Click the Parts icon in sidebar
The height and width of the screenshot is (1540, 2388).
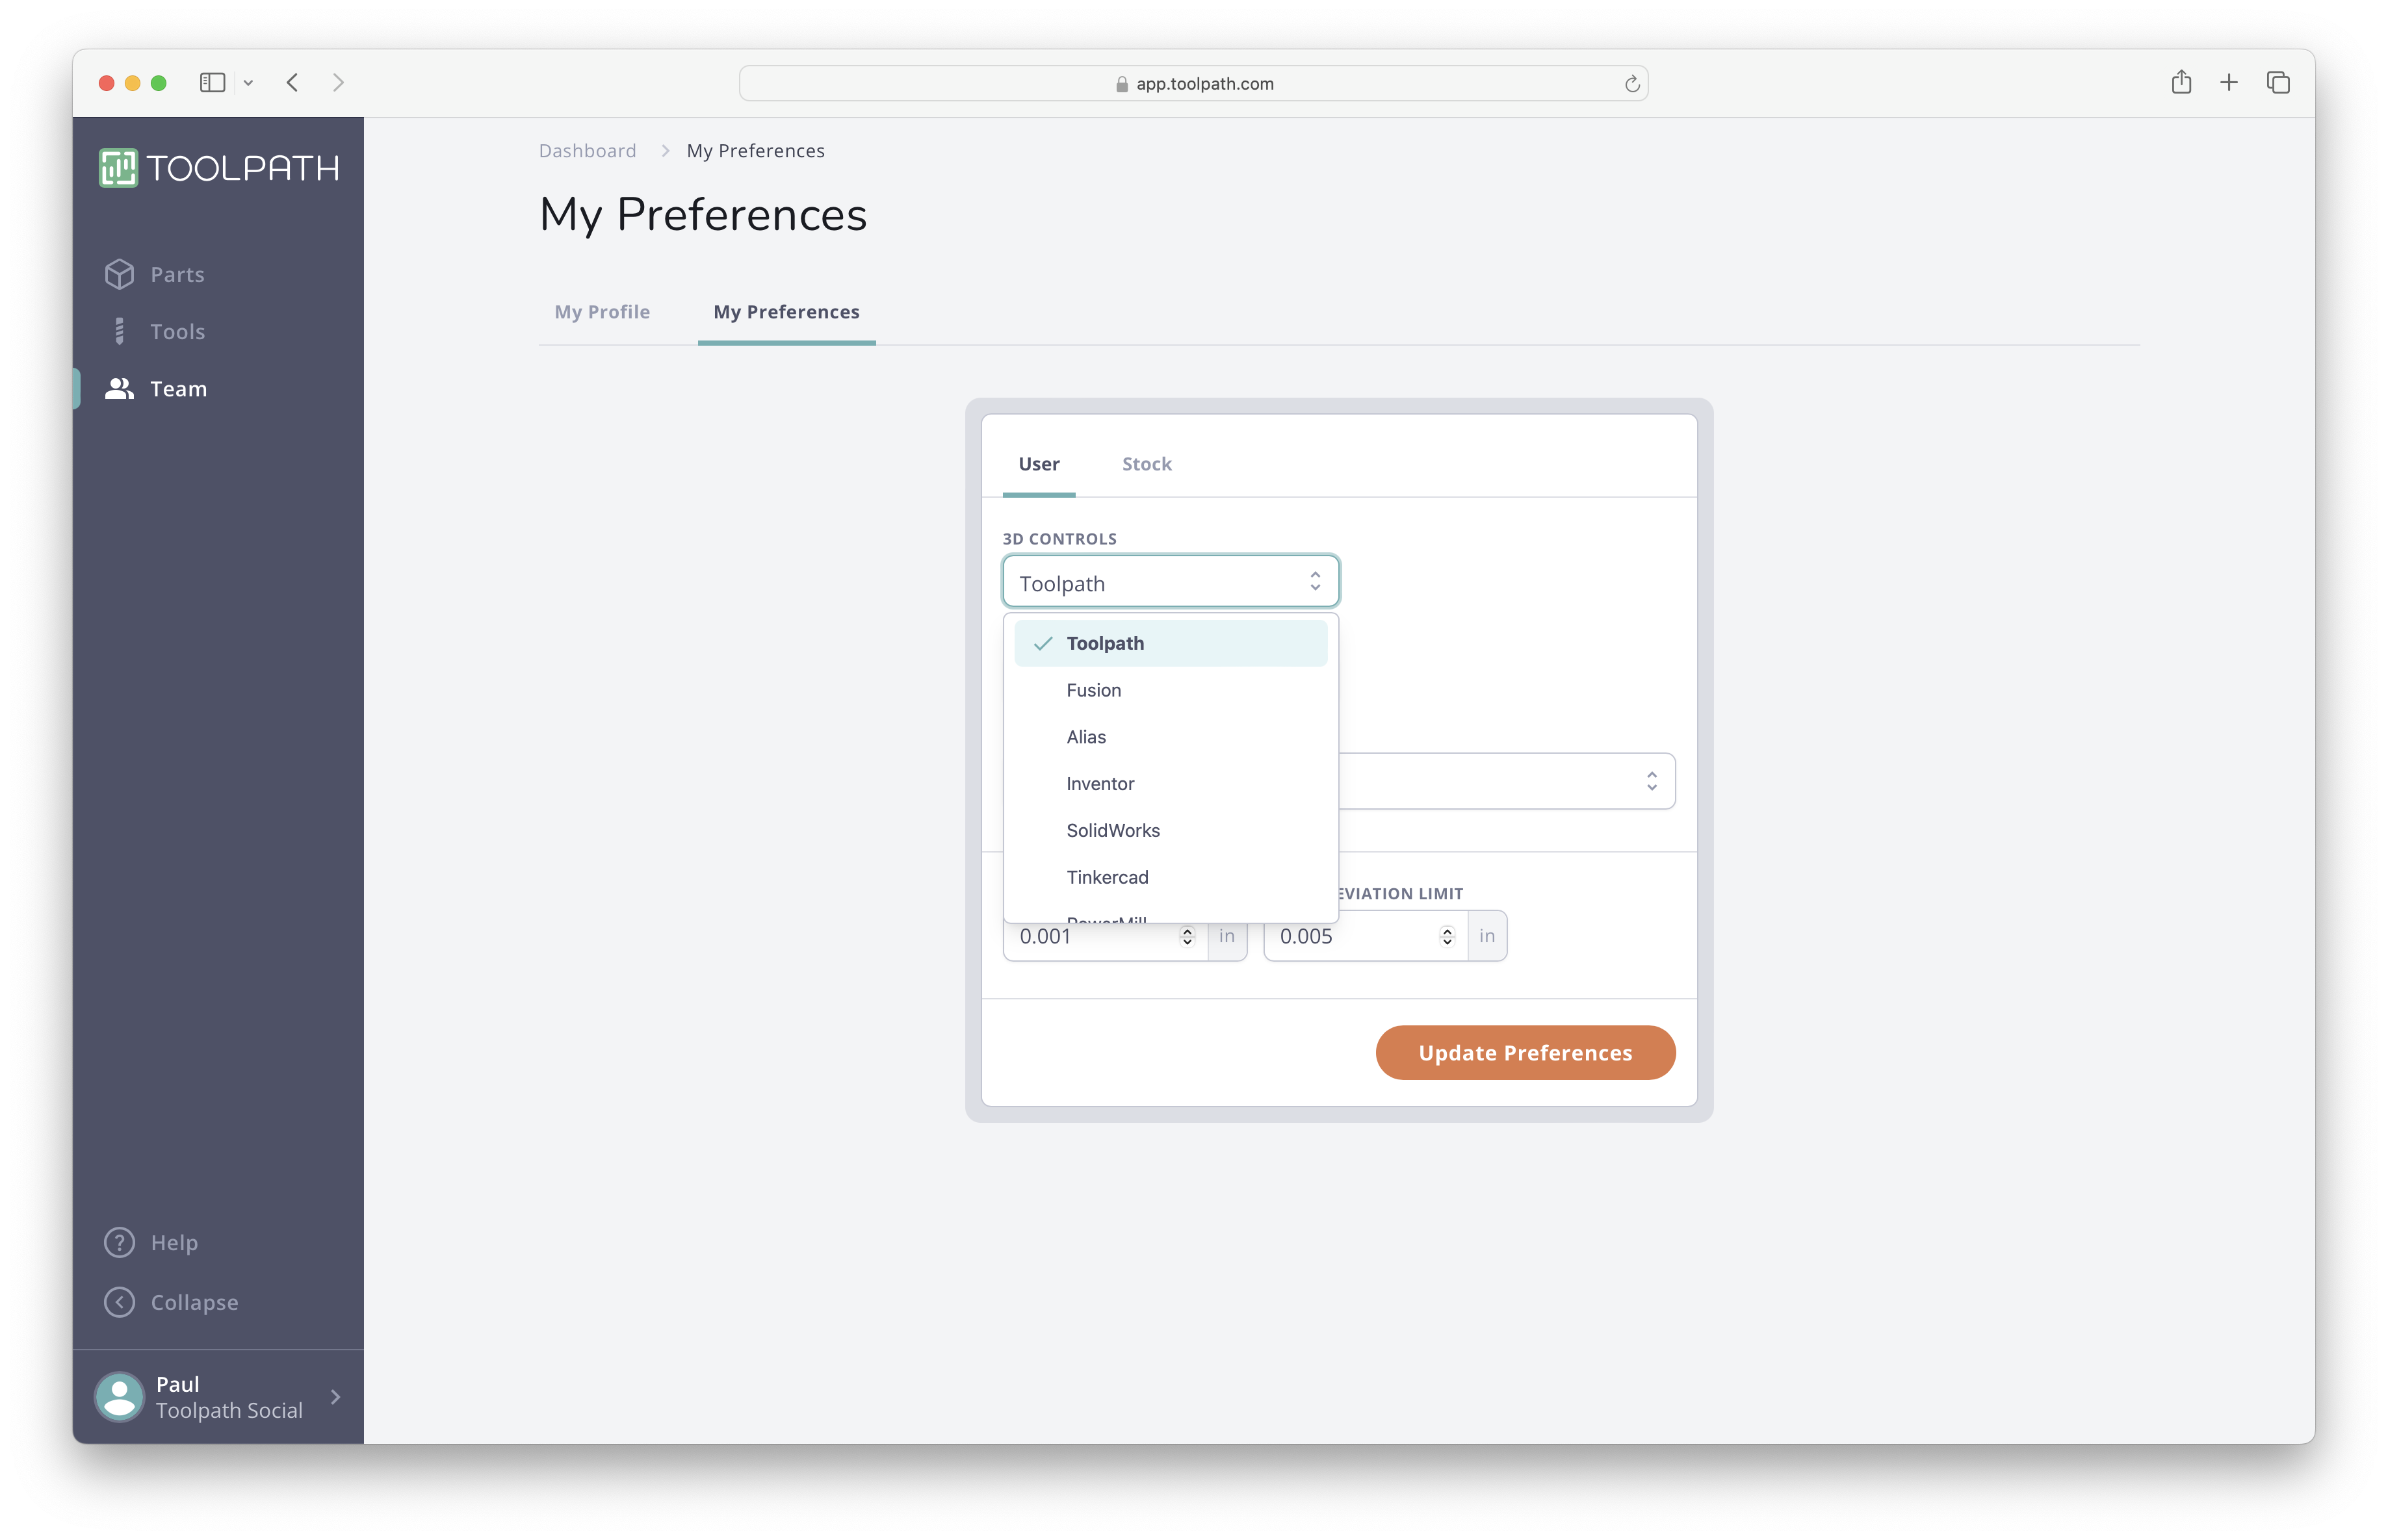[118, 273]
